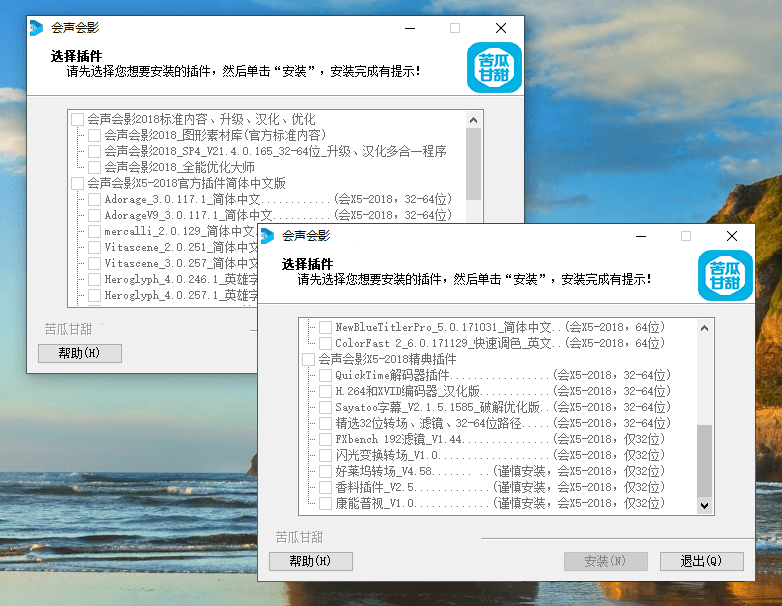
Task: Click the 会声会影 app icon in back window title
Action: click(x=36, y=28)
